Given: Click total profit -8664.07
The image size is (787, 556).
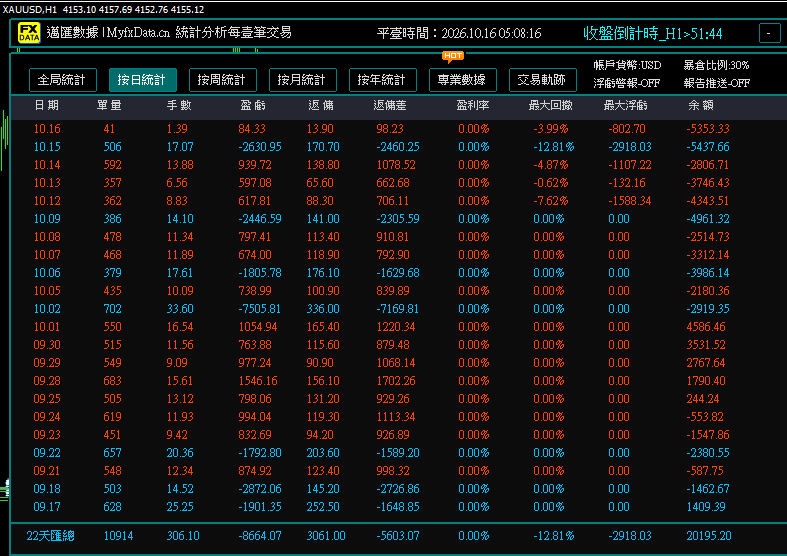Looking at the screenshot, I should click(259, 536).
